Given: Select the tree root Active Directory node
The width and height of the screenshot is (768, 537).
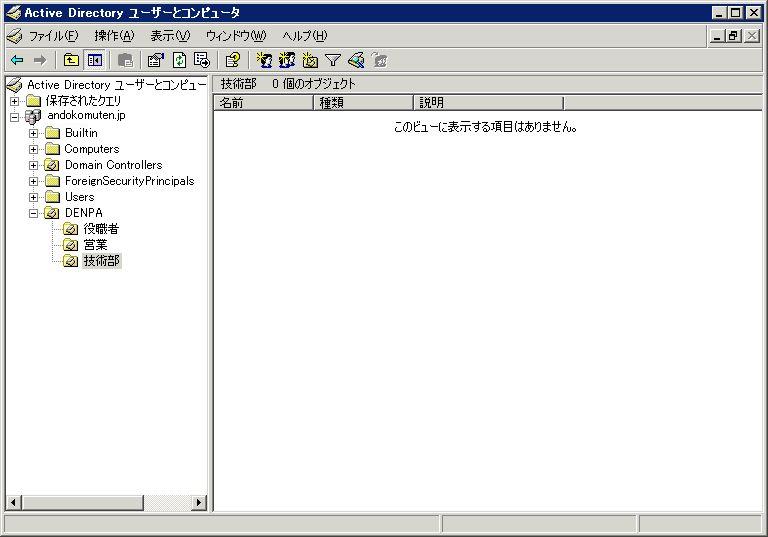Looking at the screenshot, I should 117,85.
